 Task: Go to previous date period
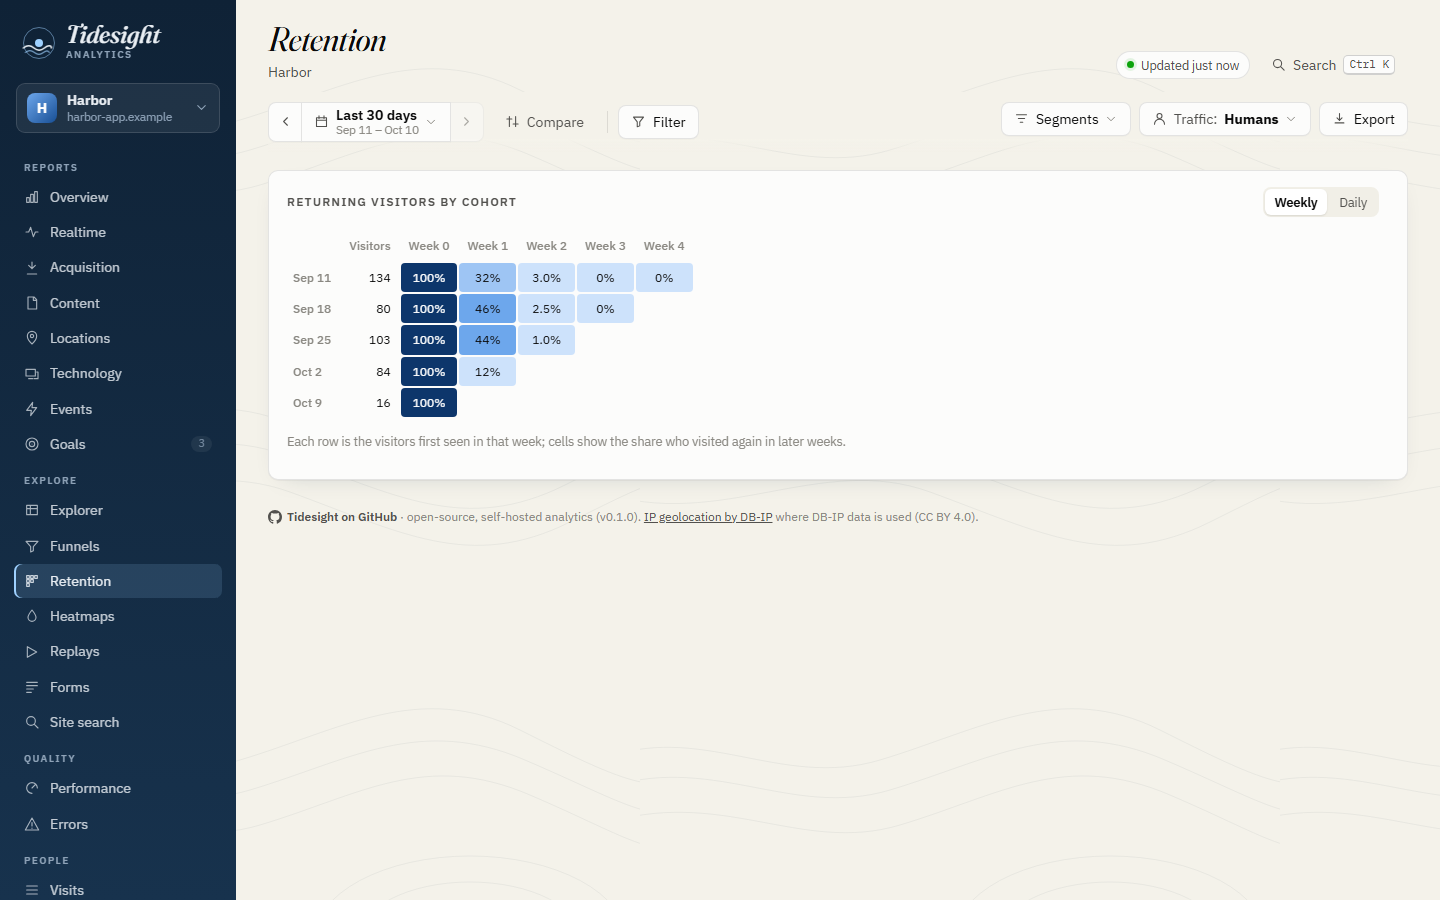(x=285, y=122)
